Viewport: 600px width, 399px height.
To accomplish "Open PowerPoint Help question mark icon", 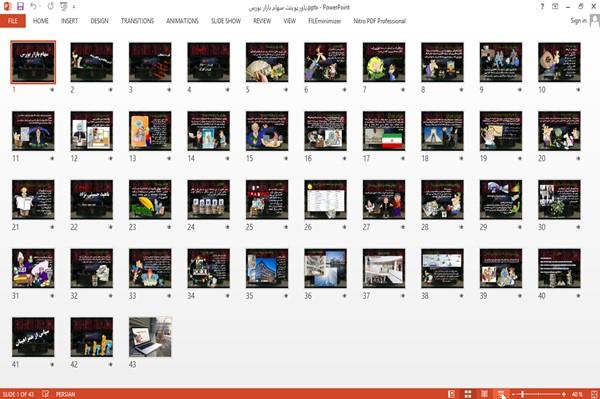I will 542,7.
